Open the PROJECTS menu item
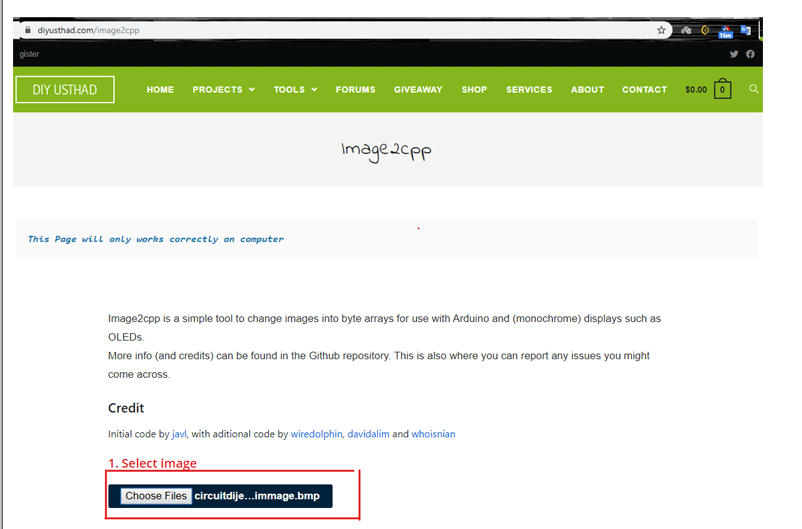Screen dimensions: 802x529 217,90
